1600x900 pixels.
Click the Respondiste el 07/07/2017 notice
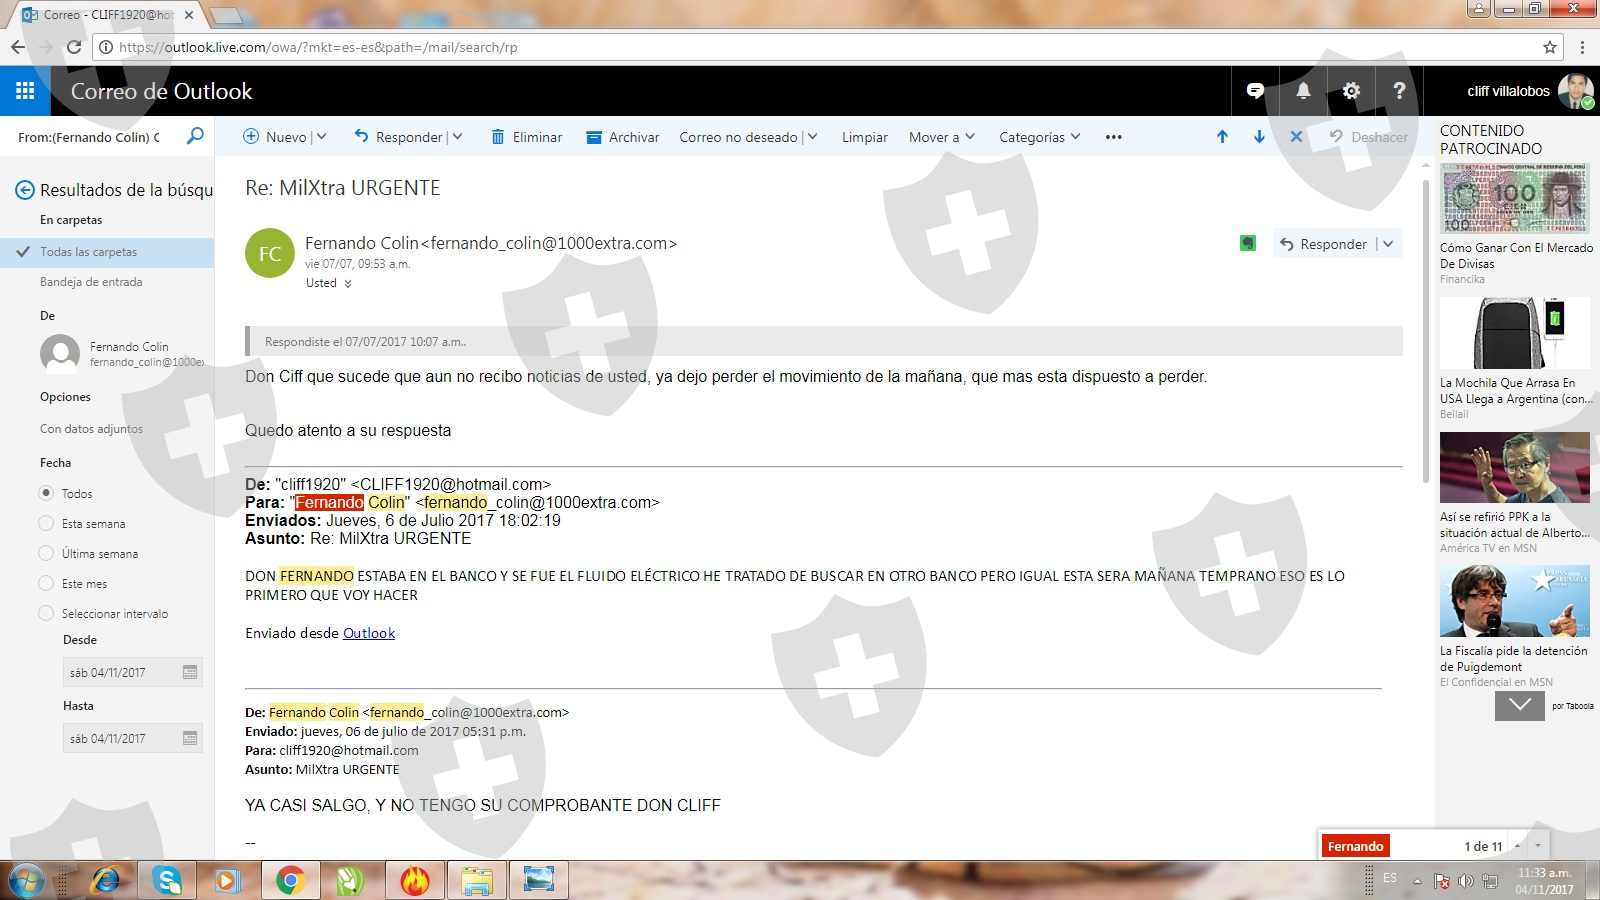click(824, 341)
